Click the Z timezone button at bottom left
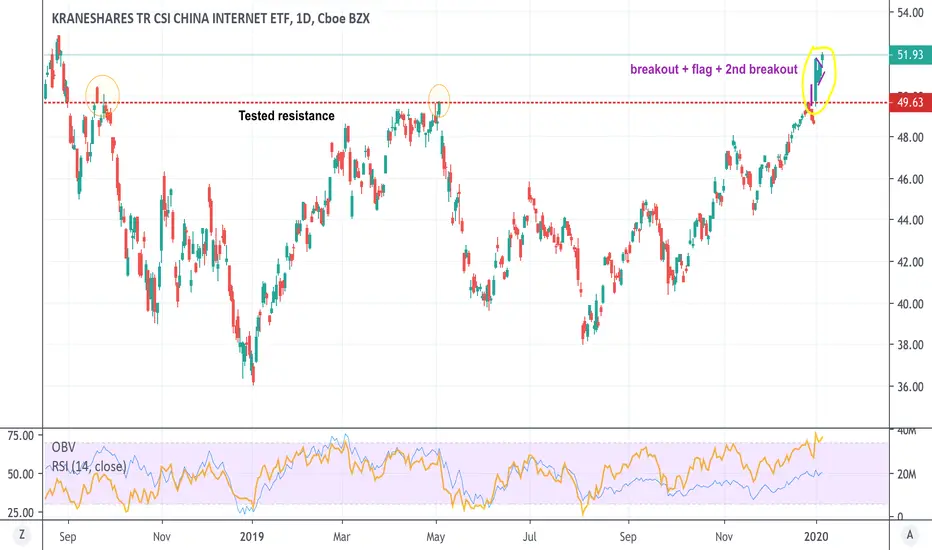The height and width of the screenshot is (550, 932). point(22,535)
